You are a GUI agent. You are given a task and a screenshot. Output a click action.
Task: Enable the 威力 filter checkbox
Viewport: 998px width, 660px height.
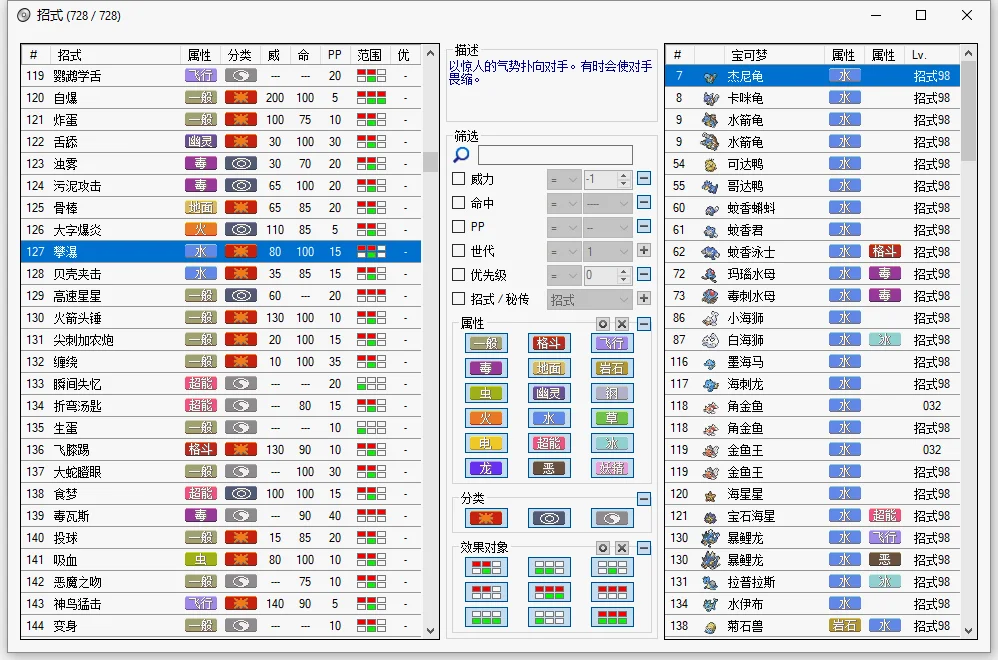click(x=458, y=179)
